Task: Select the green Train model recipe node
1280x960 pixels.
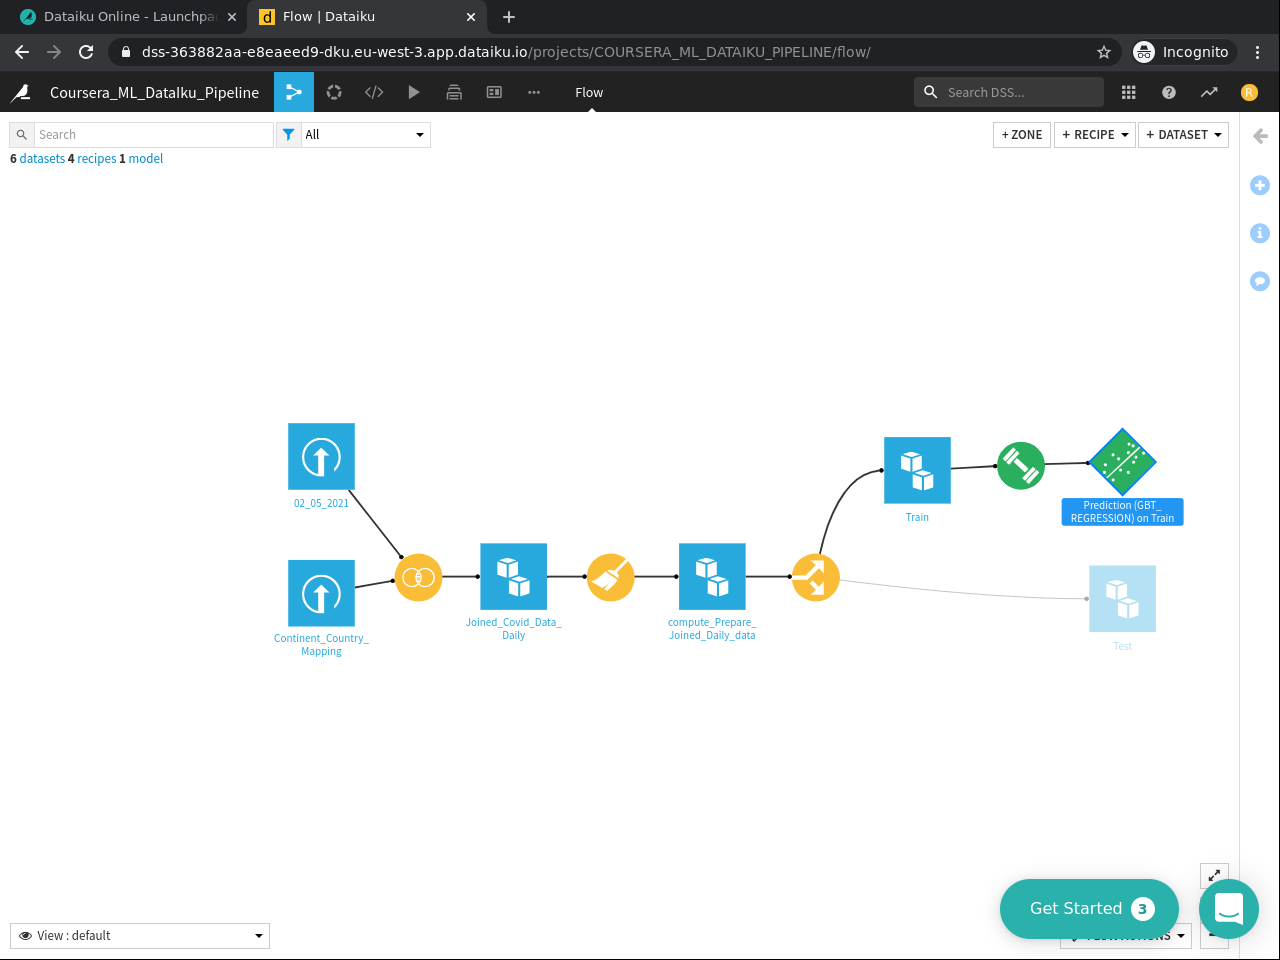Action: [x=1021, y=465]
